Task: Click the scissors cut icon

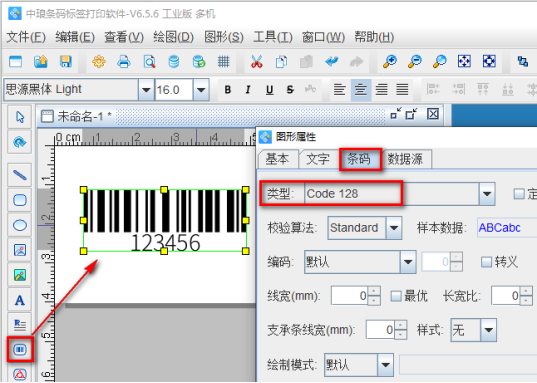Action: 257,62
